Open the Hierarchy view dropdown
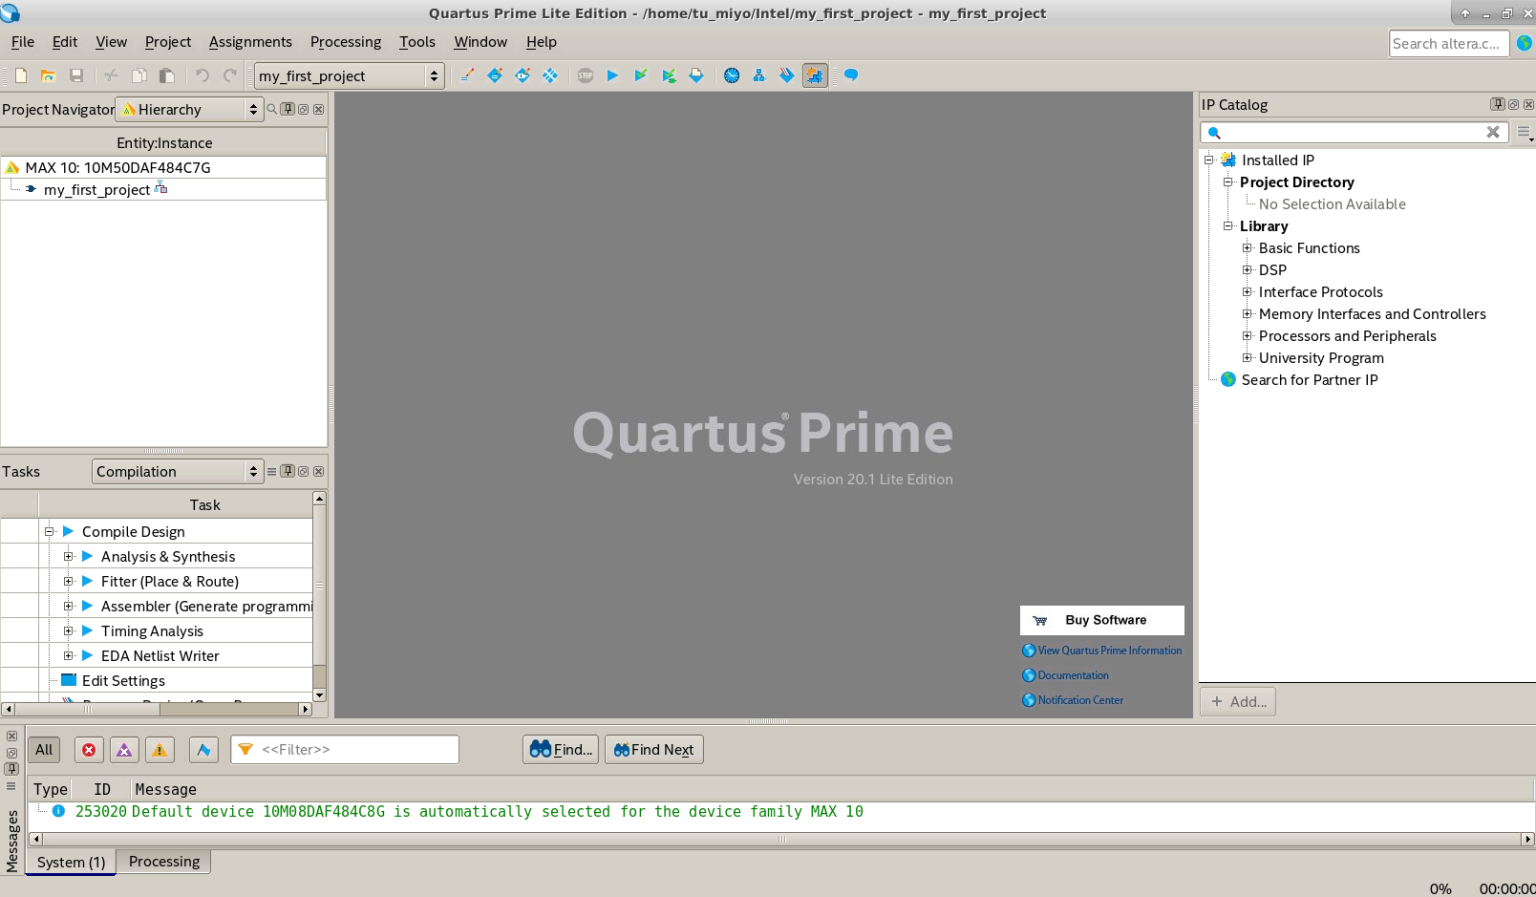Screen dimensions: 1536x897 (190, 110)
